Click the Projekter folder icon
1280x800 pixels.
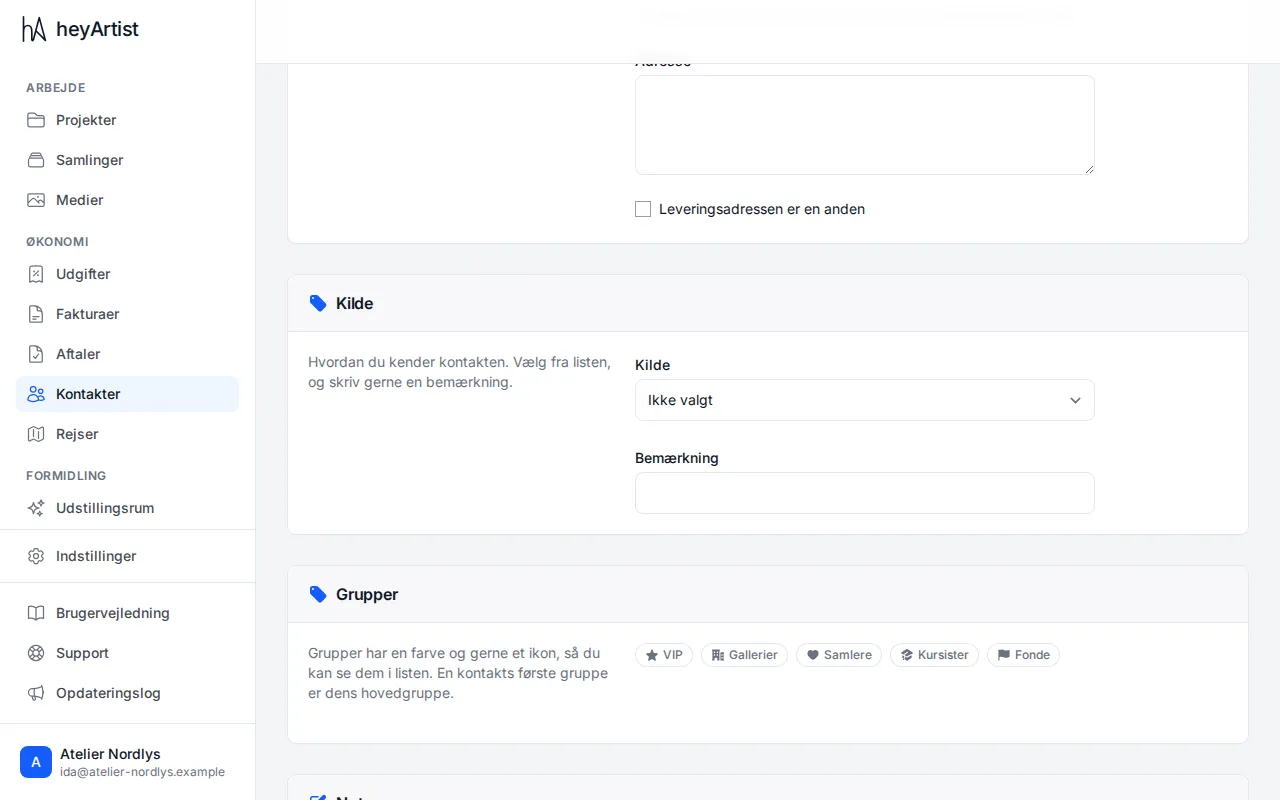pos(36,120)
